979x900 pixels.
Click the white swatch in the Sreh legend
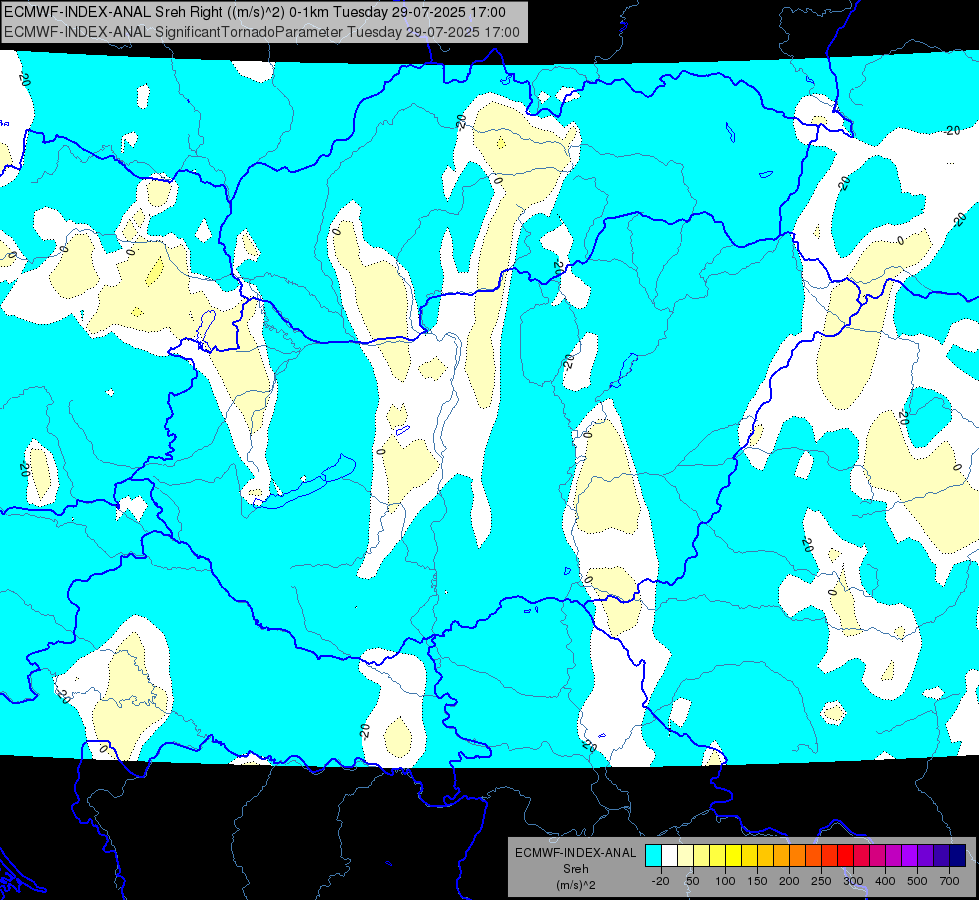coord(669,855)
